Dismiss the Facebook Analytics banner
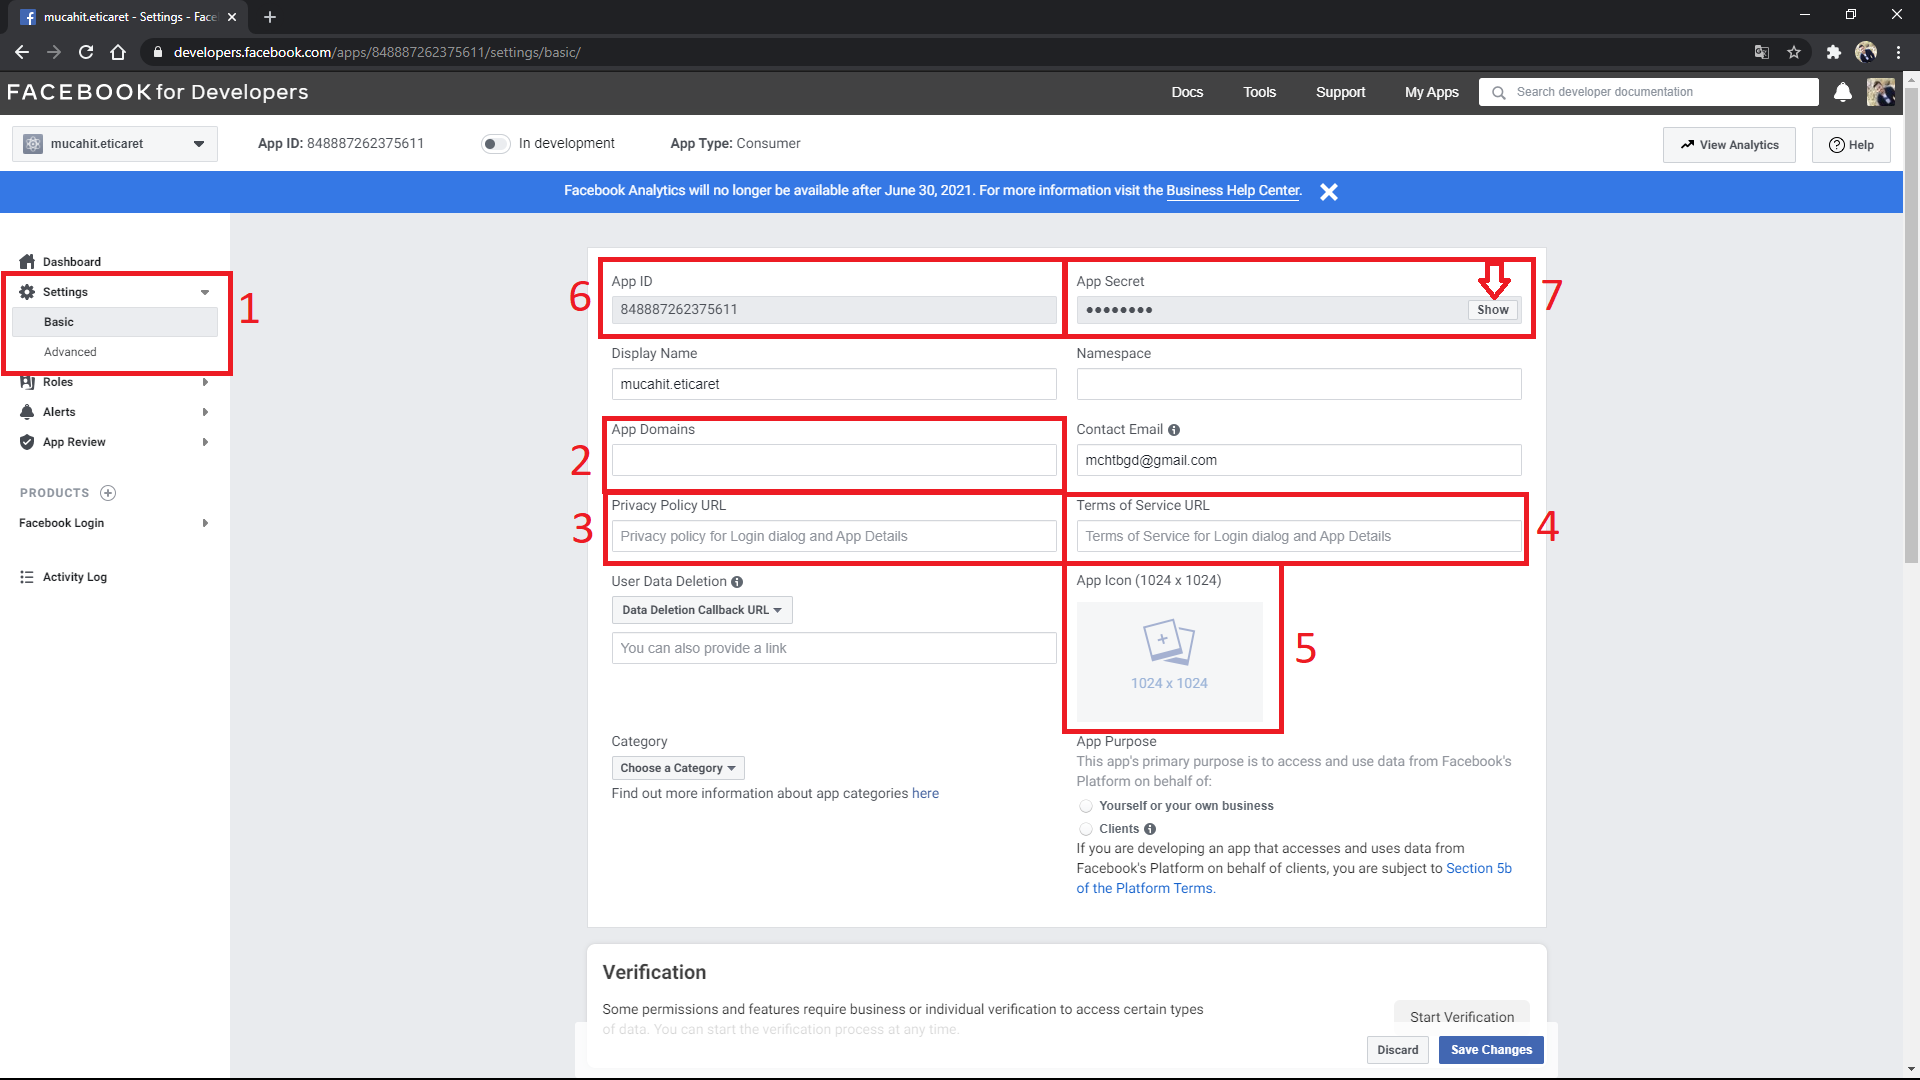This screenshot has width=1920, height=1080. tap(1328, 192)
